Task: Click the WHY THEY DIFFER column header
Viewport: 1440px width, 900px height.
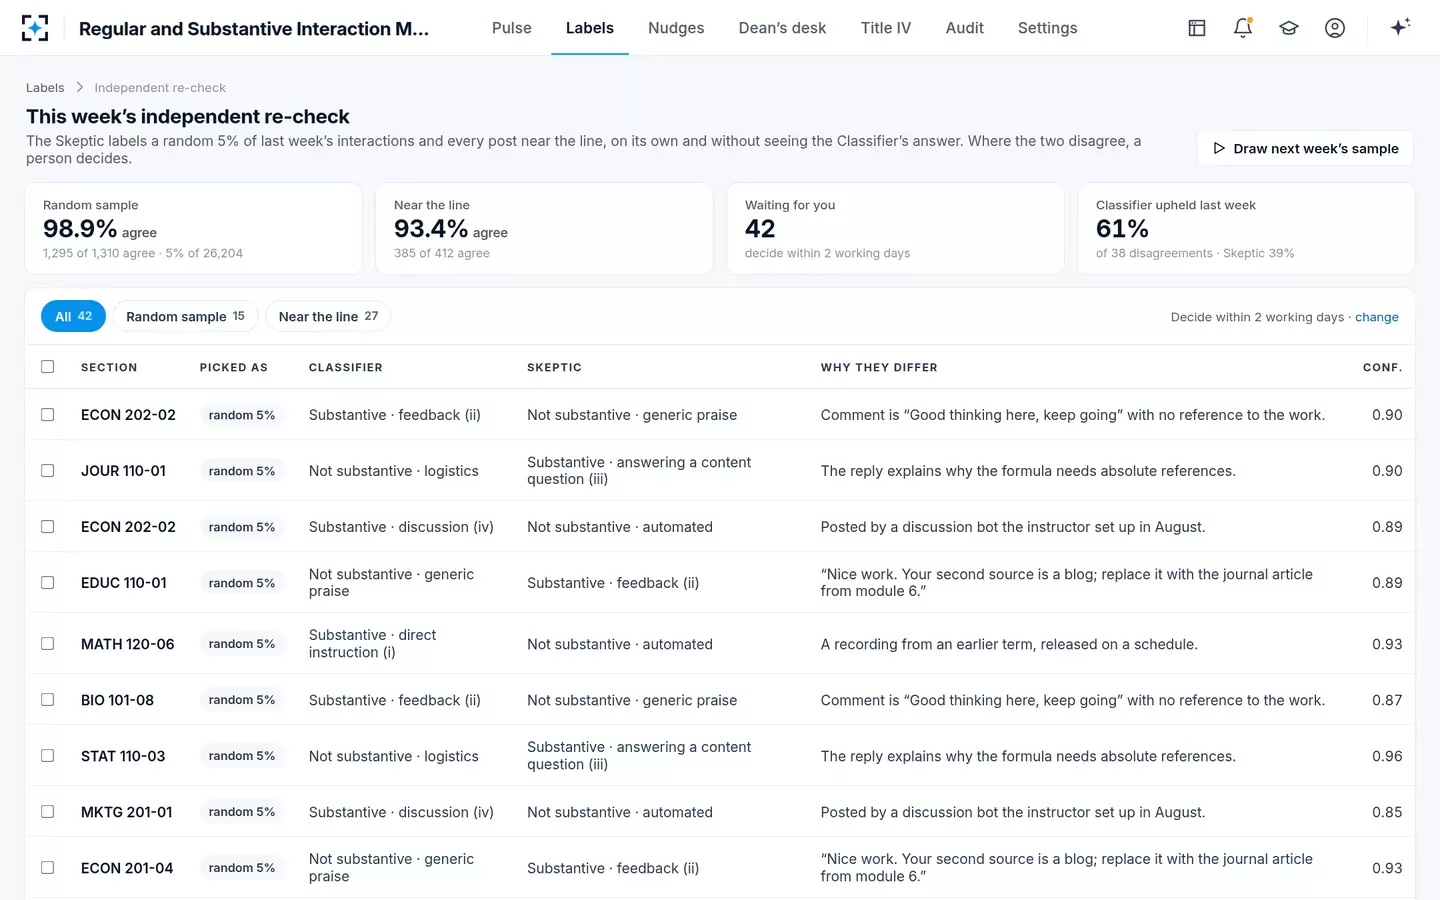Action: click(879, 368)
